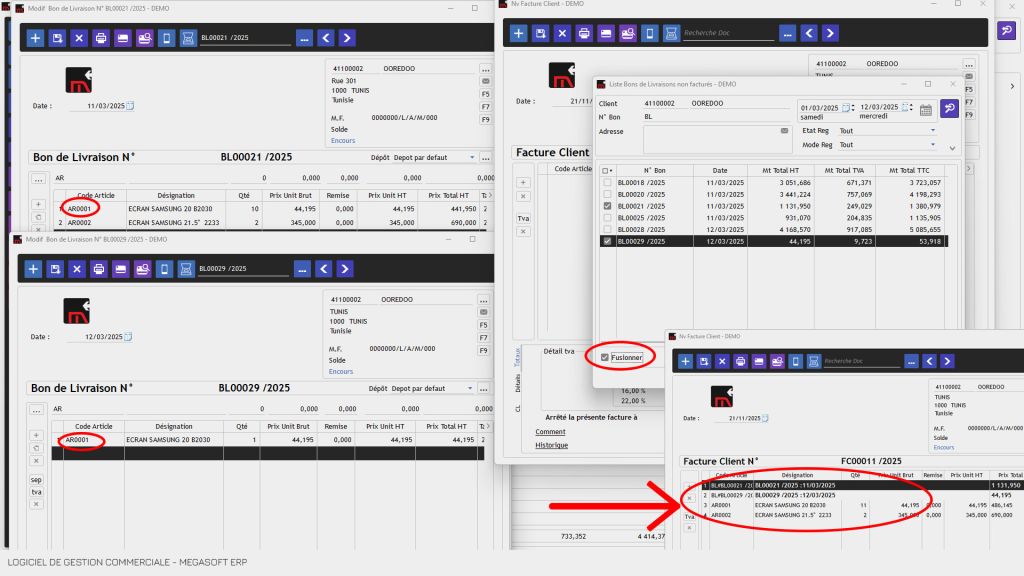This screenshot has height=576, width=1024.
Task: Save the BL00021 delivery note
Action: pyautogui.click(x=57, y=38)
